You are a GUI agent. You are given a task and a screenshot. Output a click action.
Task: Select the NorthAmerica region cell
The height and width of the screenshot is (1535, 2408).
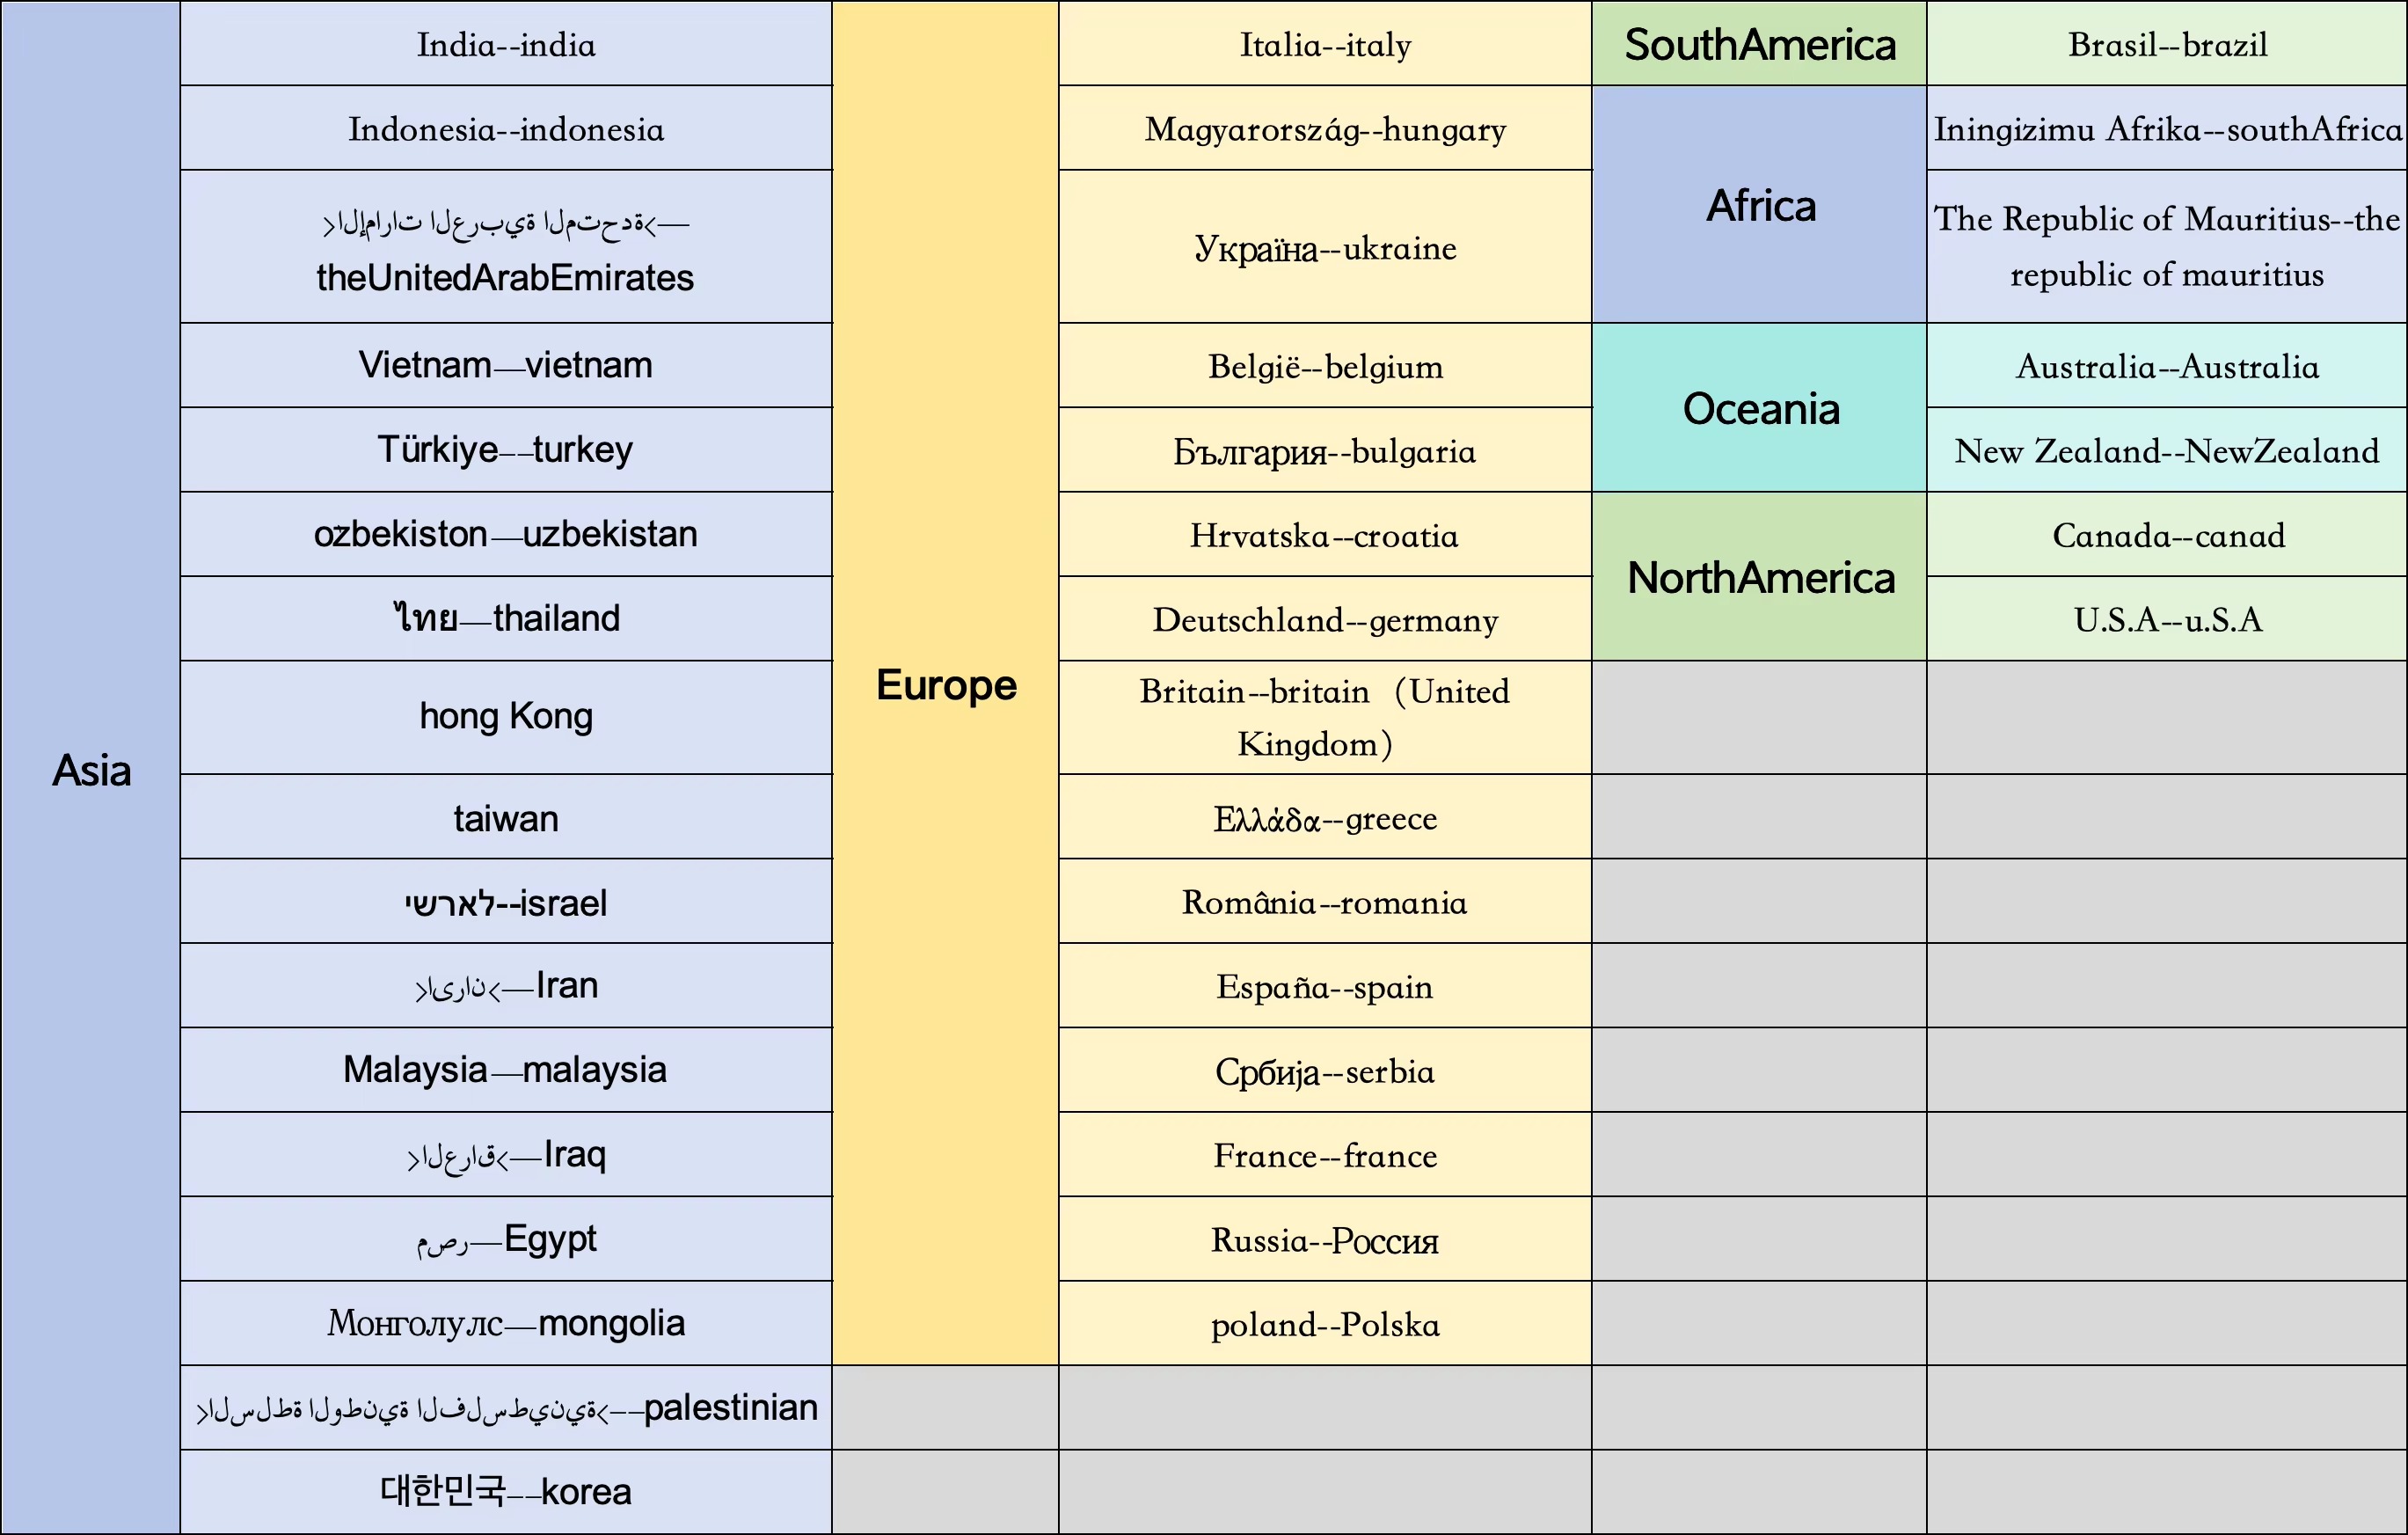pyautogui.click(x=1760, y=577)
